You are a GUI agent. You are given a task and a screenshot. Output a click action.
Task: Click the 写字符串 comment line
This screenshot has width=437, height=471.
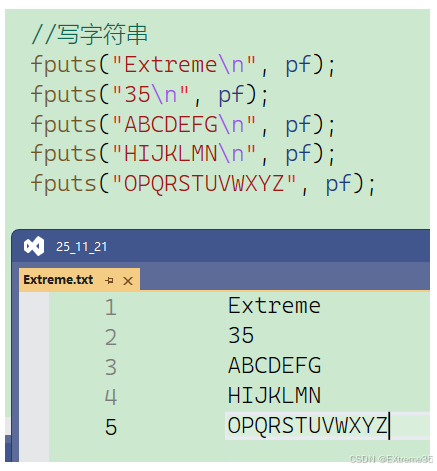89,34
